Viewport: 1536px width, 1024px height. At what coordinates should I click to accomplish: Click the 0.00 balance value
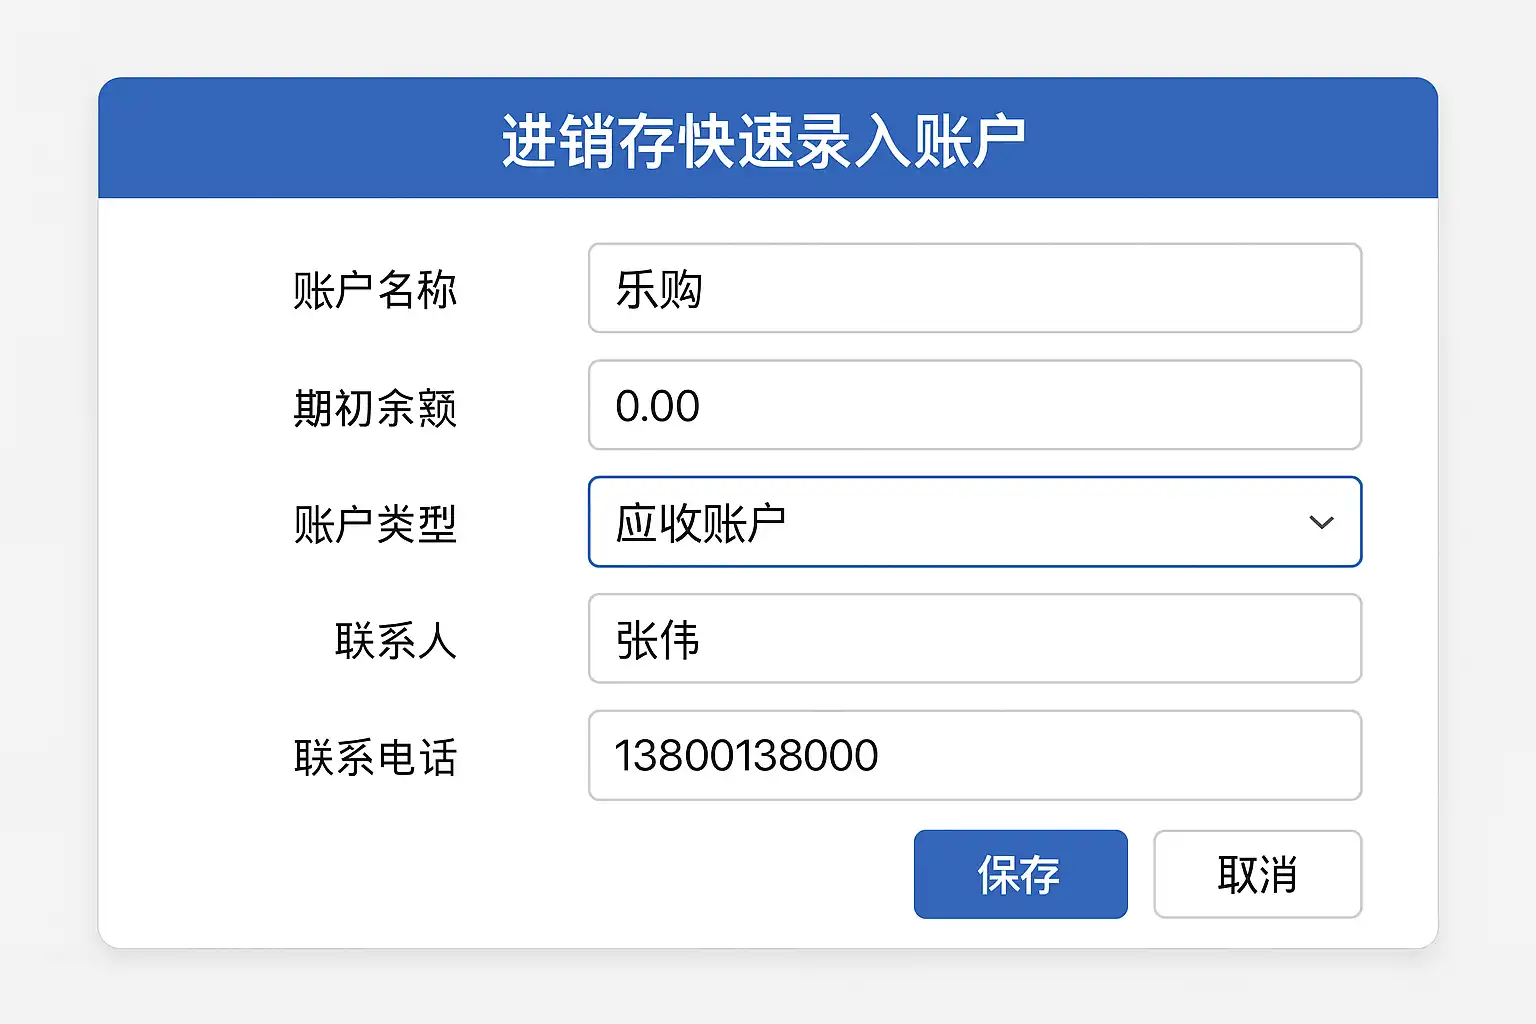(657, 406)
